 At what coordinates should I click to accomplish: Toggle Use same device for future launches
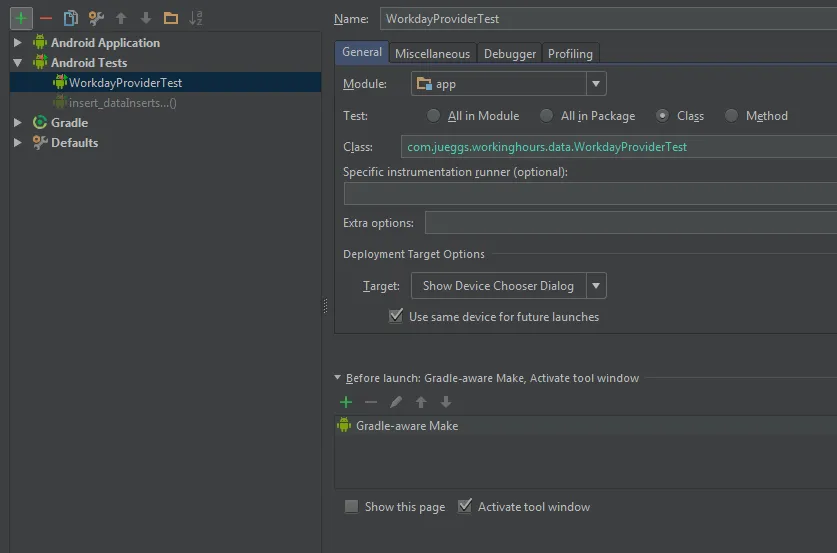(x=396, y=316)
